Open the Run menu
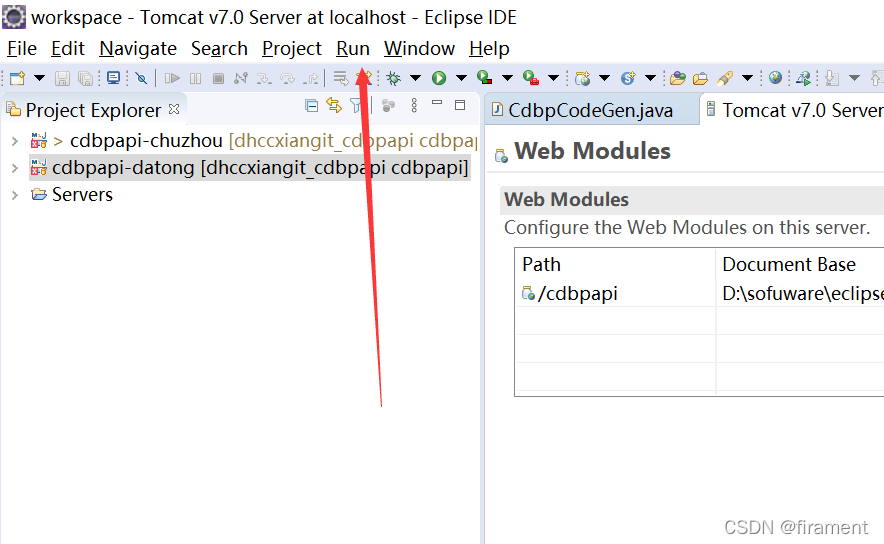 [x=353, y=48]
